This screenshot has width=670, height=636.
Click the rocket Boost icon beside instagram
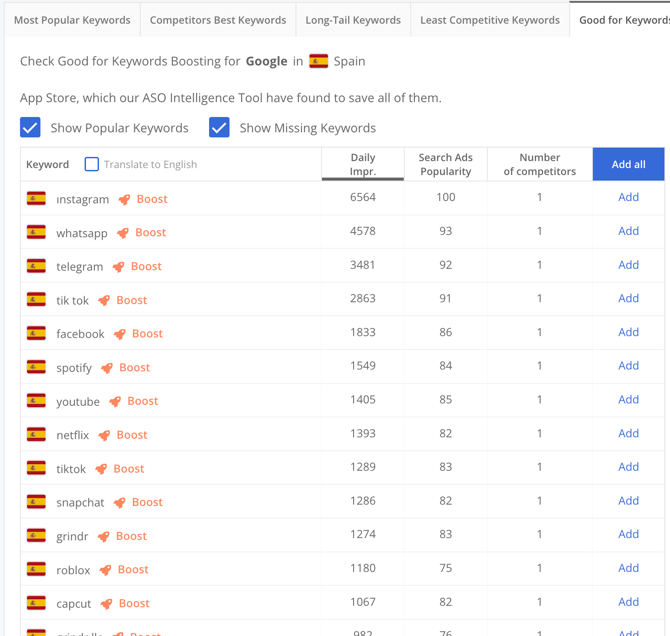coord(125,199)
